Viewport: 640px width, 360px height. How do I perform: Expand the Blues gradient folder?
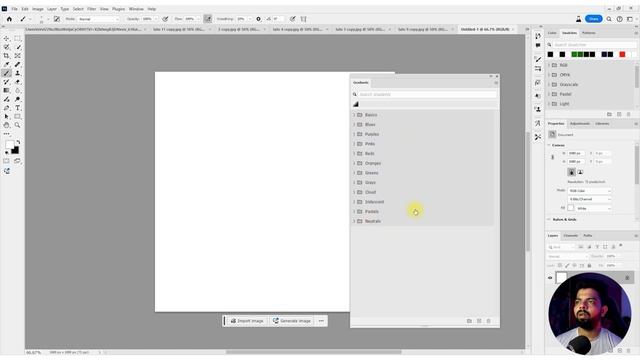(354, 124)
